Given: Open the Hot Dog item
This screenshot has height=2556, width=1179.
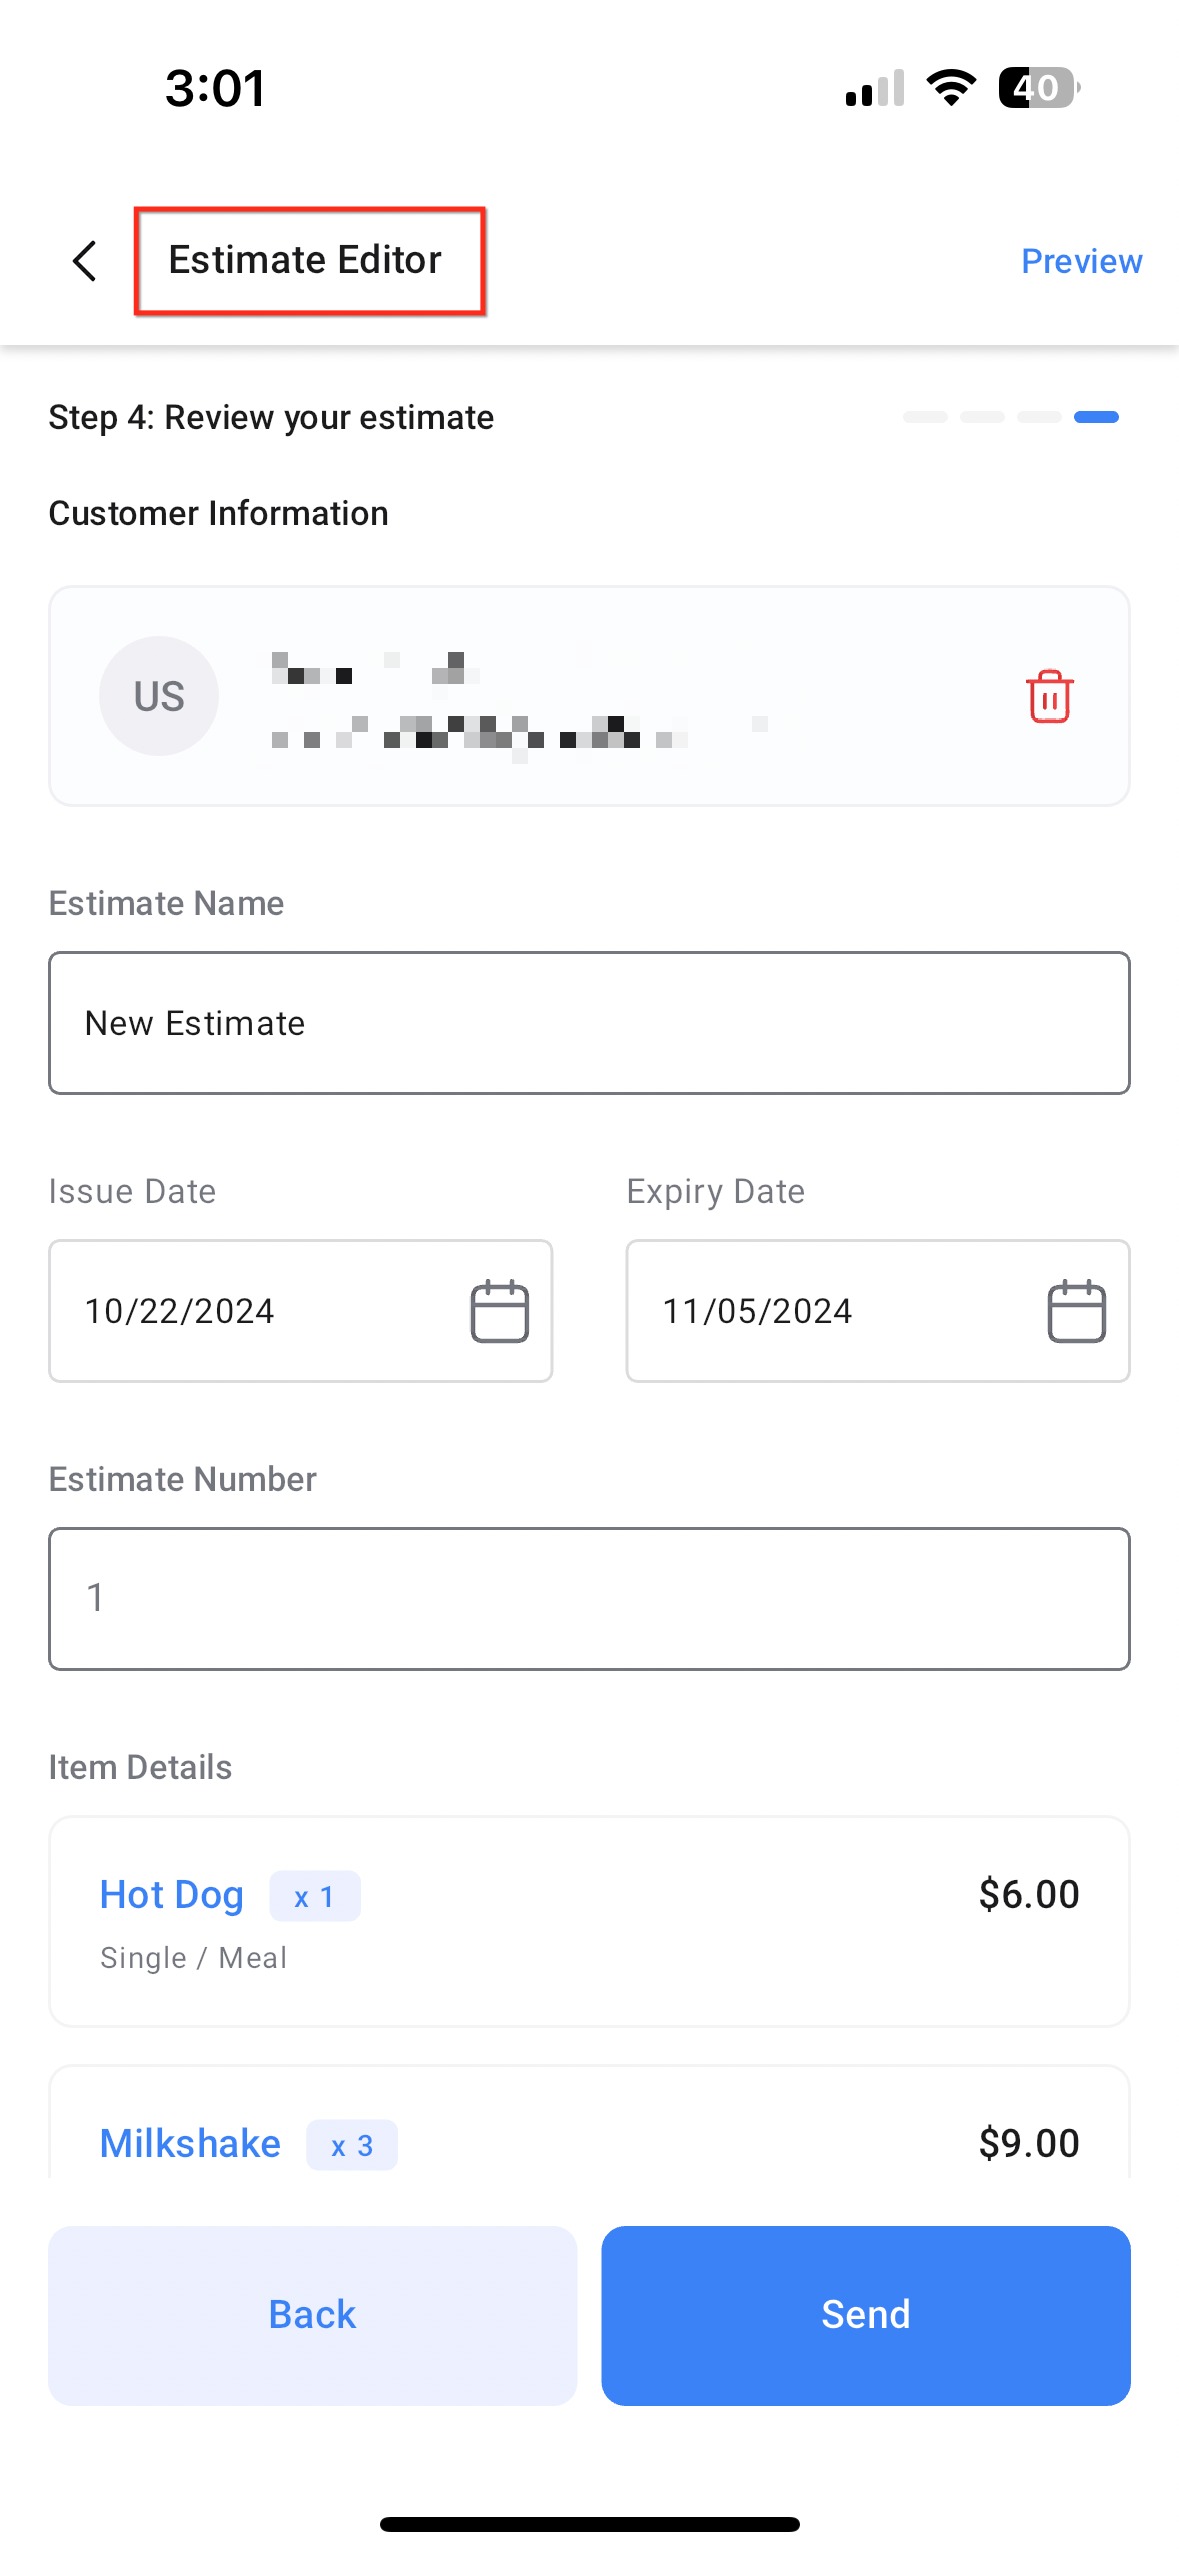Looking at the screenshot, I should click(589, 1922).
